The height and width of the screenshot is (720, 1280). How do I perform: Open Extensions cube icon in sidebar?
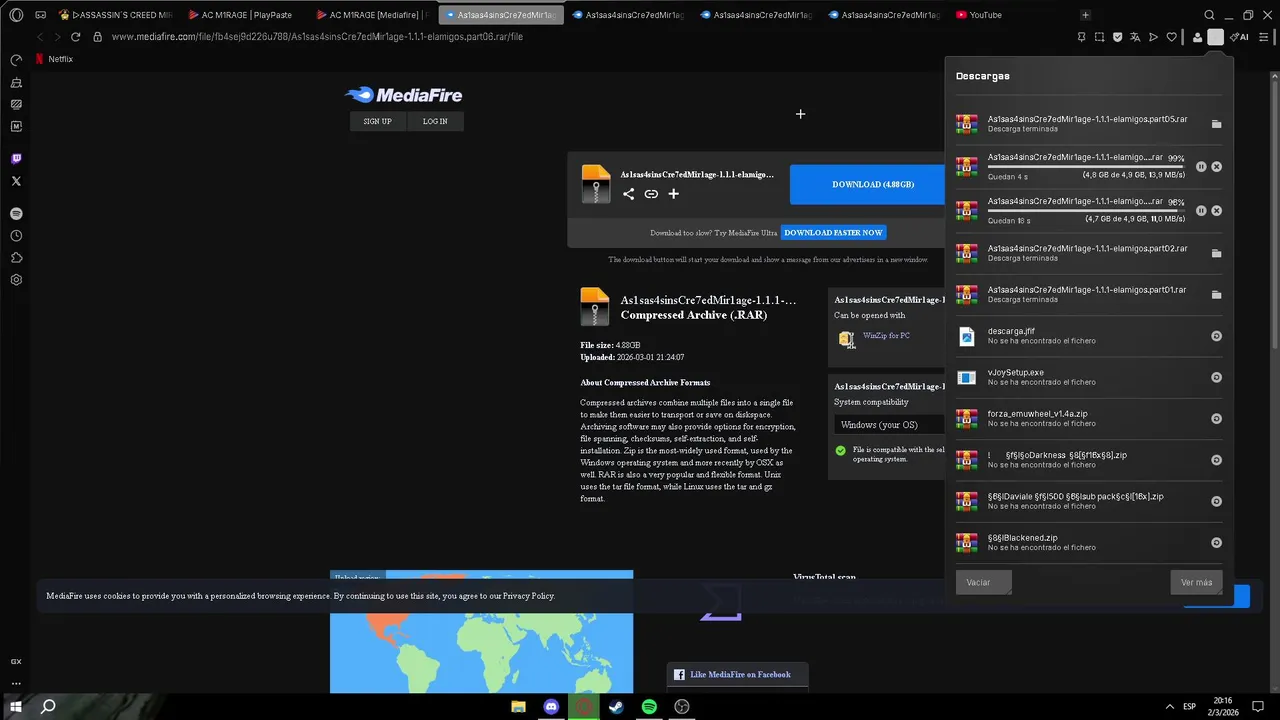coord(16,258)
